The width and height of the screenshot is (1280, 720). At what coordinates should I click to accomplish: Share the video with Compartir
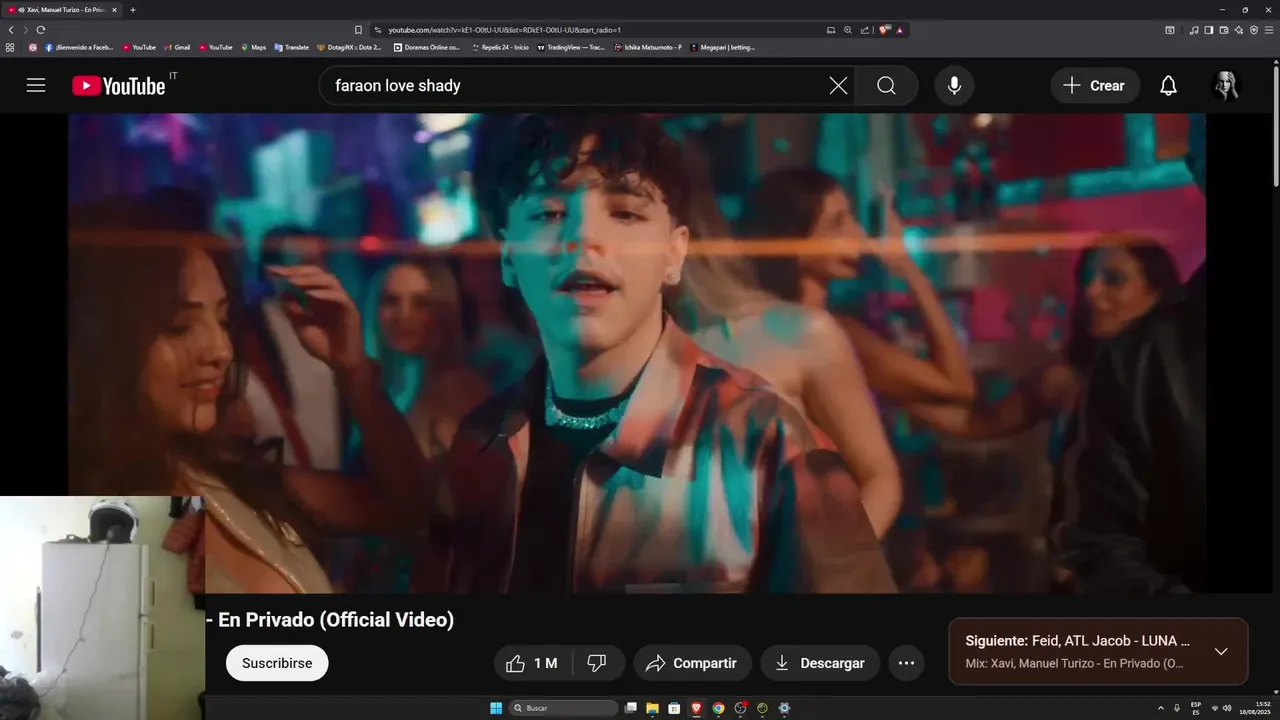click(x=692, y=663)
